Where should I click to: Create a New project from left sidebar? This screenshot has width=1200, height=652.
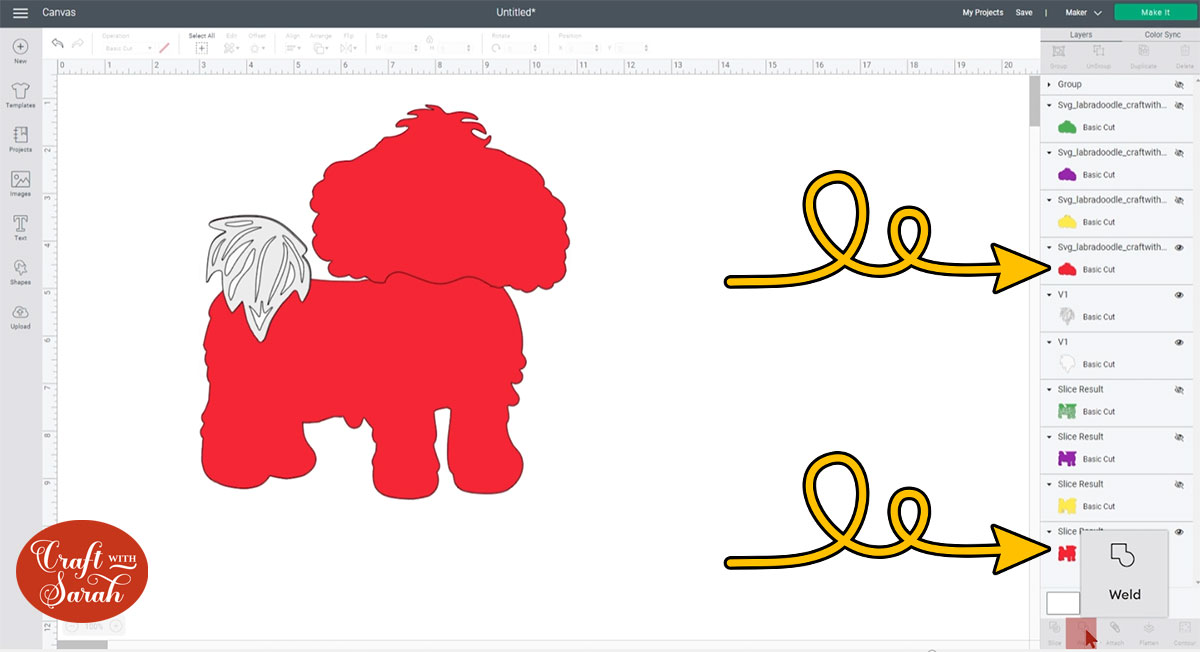20,50
